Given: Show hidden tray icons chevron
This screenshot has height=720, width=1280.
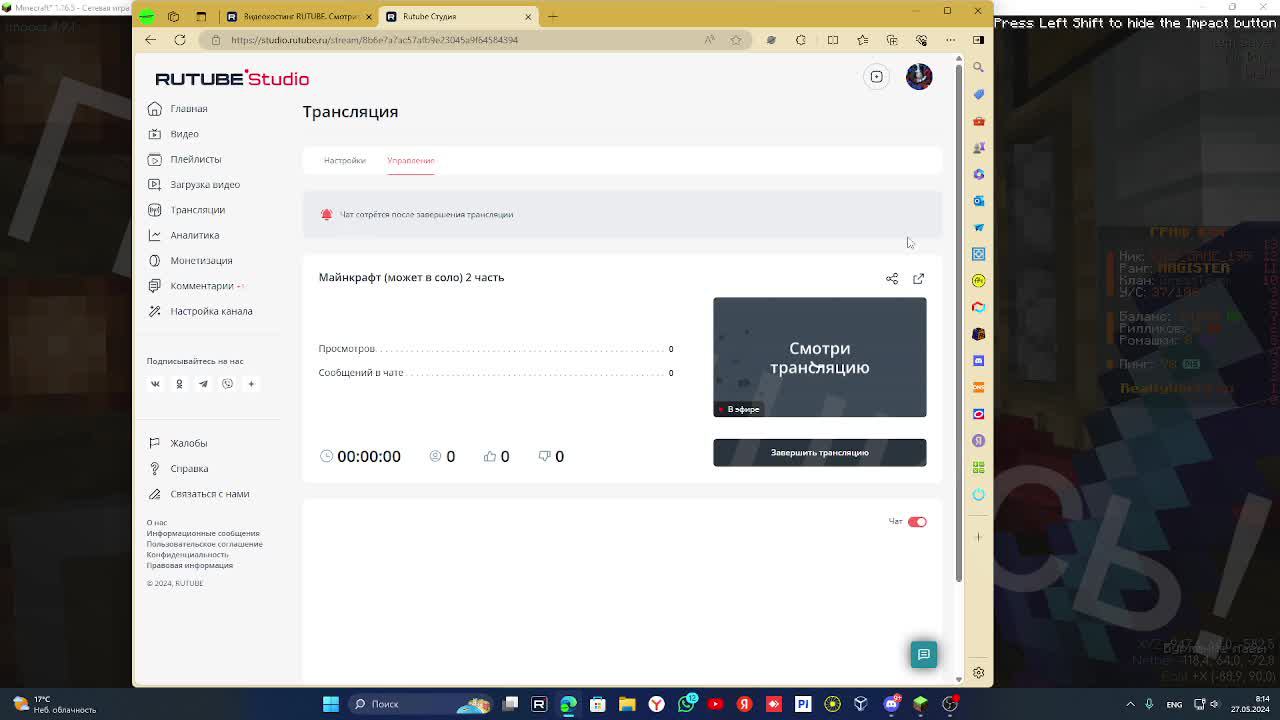Looking at the screenshot, I should click(1131, 704).
